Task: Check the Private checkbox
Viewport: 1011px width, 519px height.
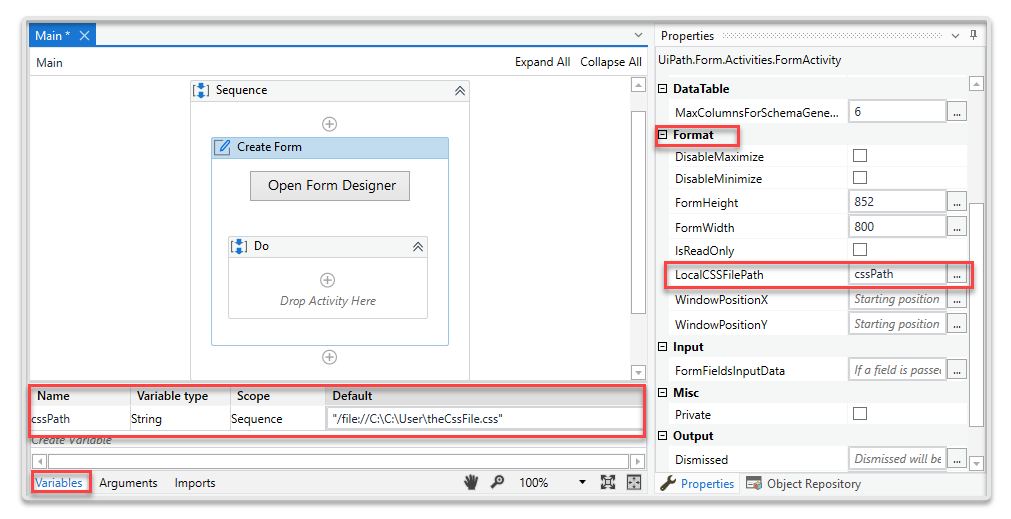Action: [859, 413]
